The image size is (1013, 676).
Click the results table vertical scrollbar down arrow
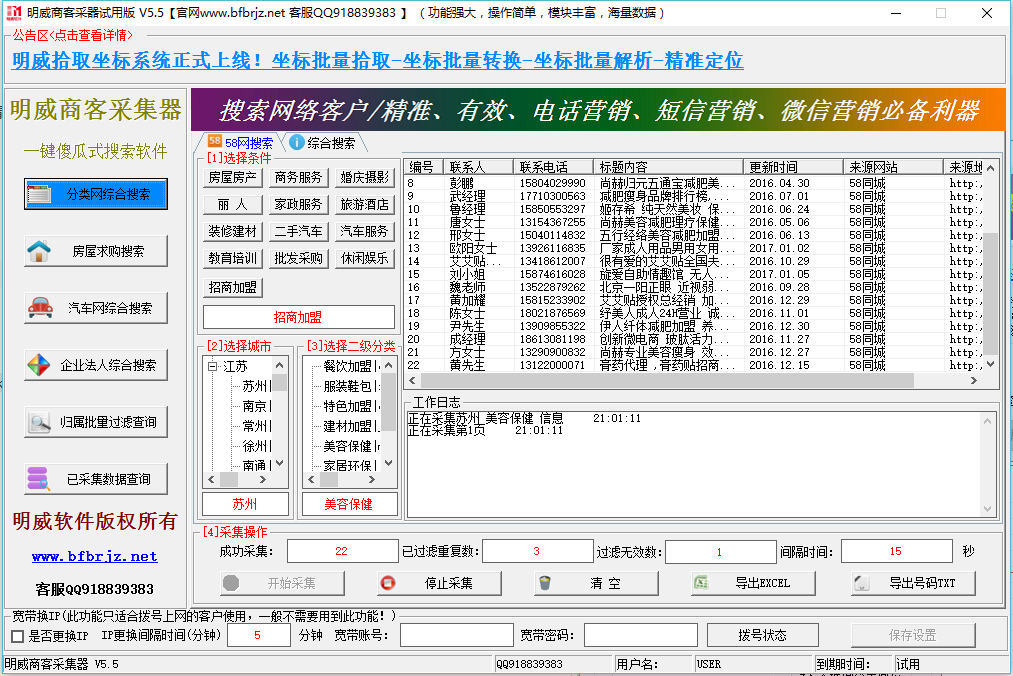[990, 364]
